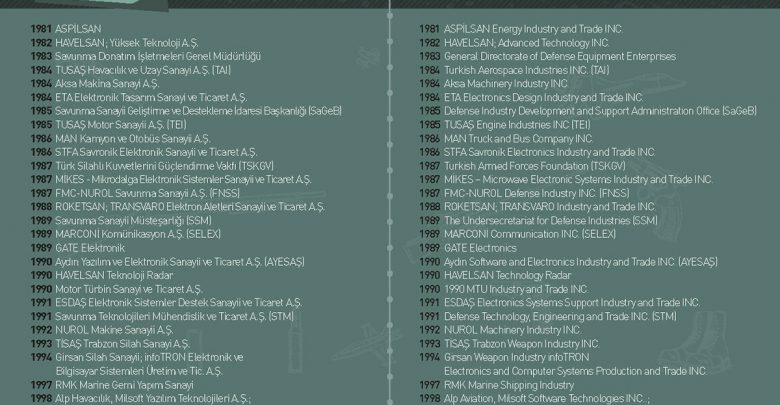Click 'FMC-NUROL Defense Industry INC. (FNSS)'
The image size is (780, 405).
pos(537,193)
